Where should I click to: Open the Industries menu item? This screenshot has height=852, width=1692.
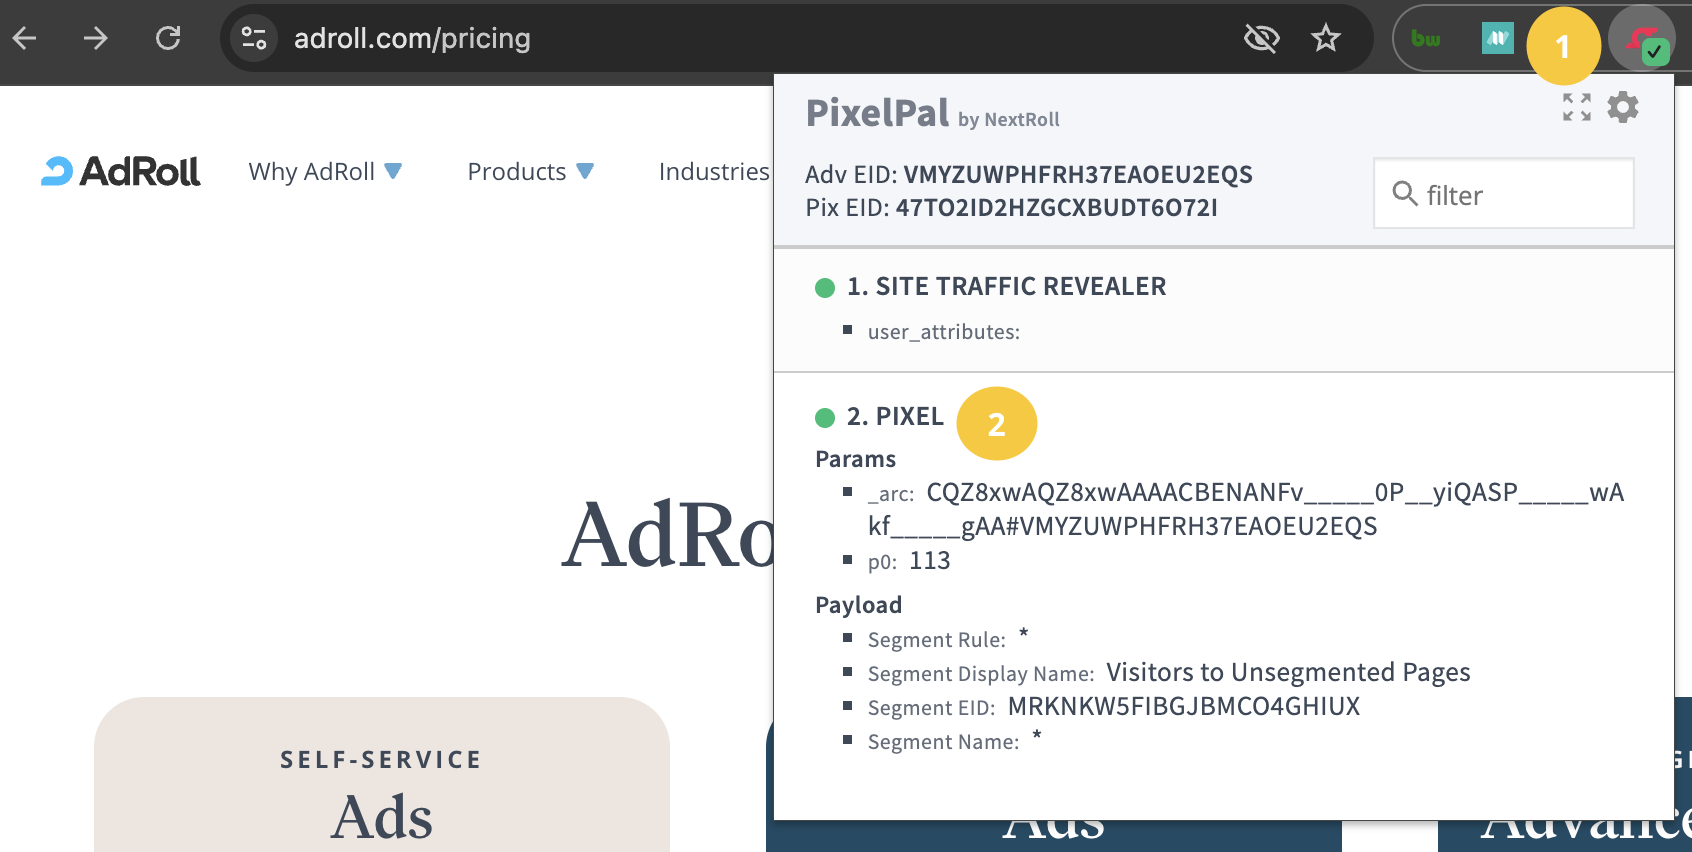click(714, 172)
